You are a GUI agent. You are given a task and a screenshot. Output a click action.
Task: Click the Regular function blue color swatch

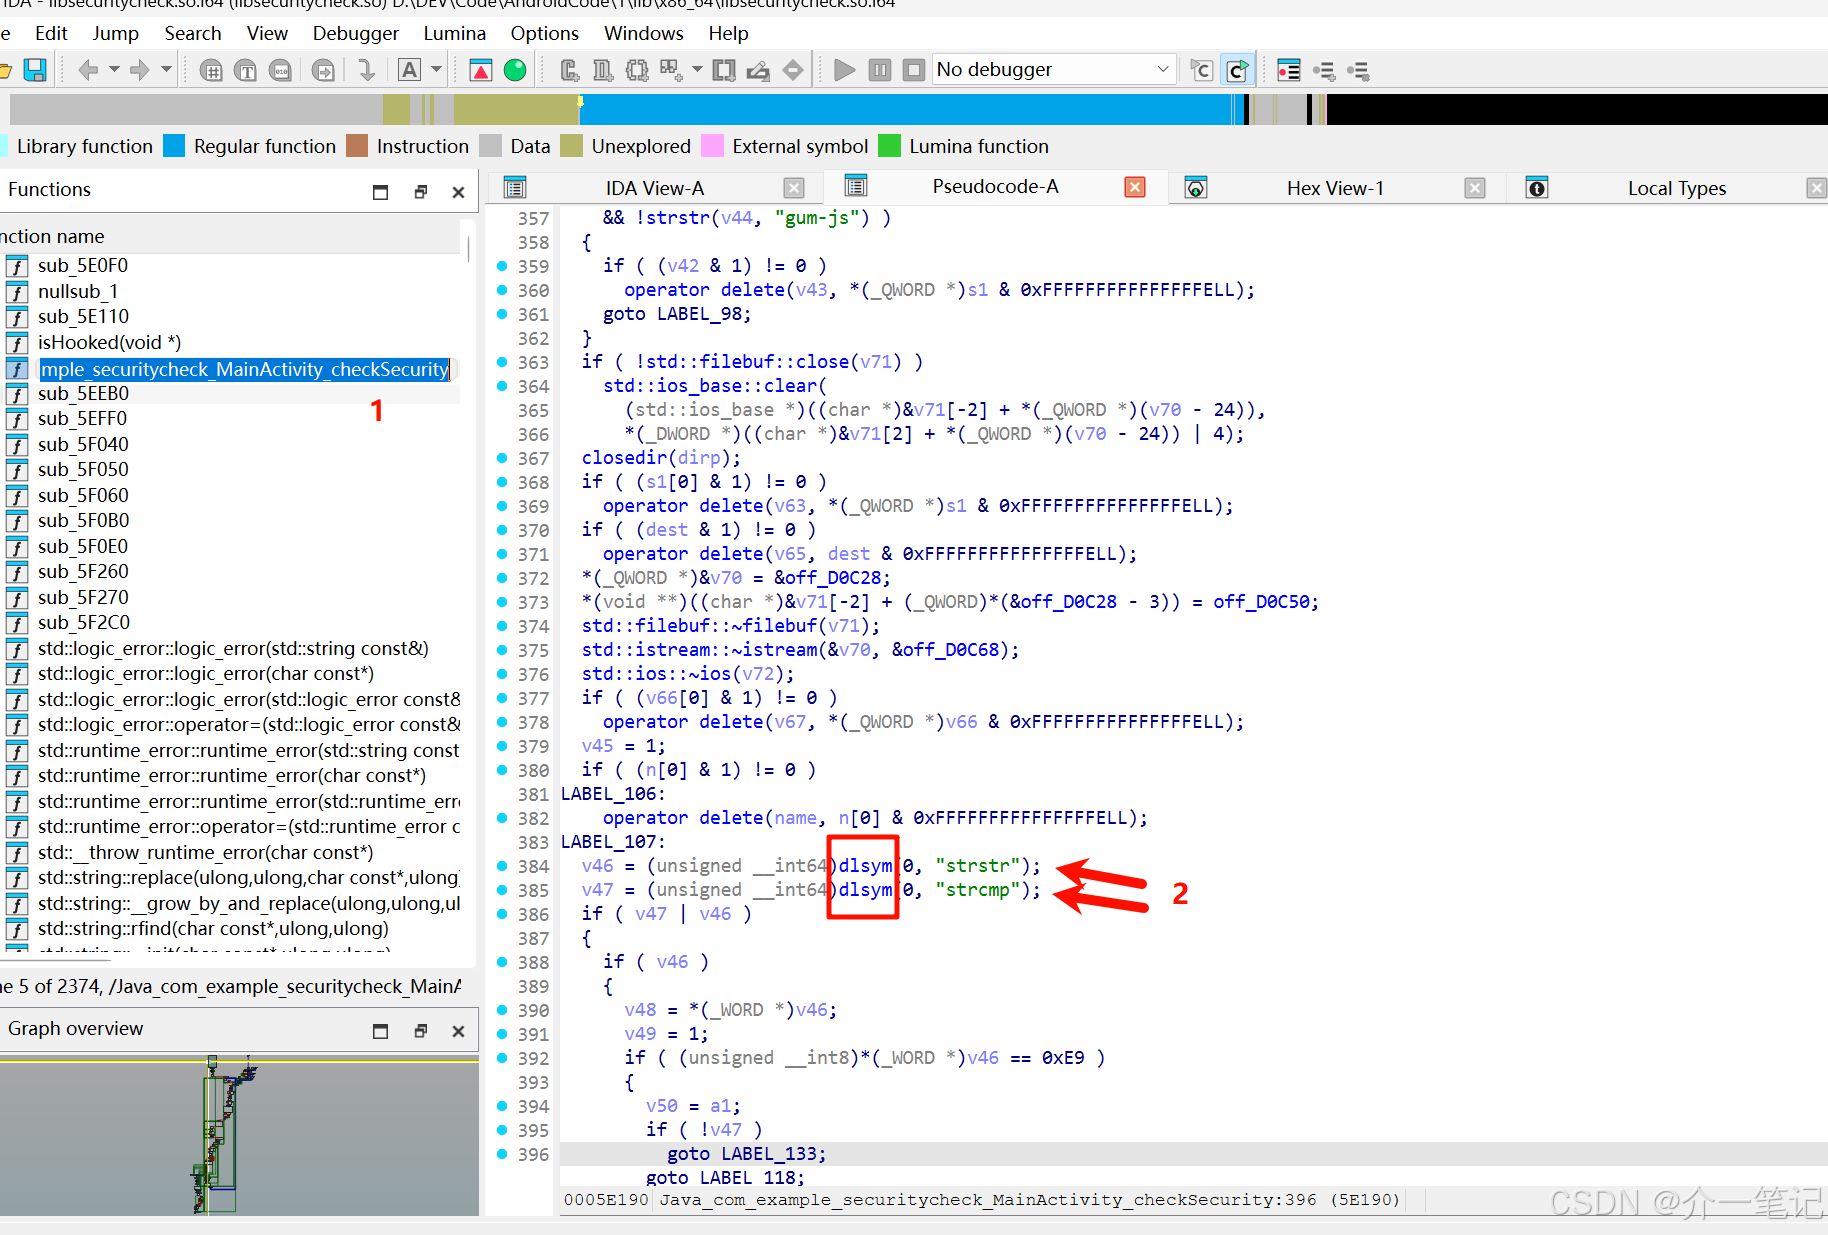[x=174, y=146]
